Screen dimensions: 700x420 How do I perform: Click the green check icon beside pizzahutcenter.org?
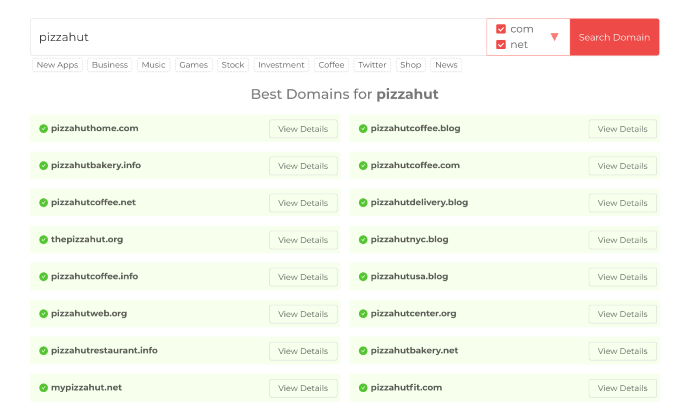coord(363,314)
